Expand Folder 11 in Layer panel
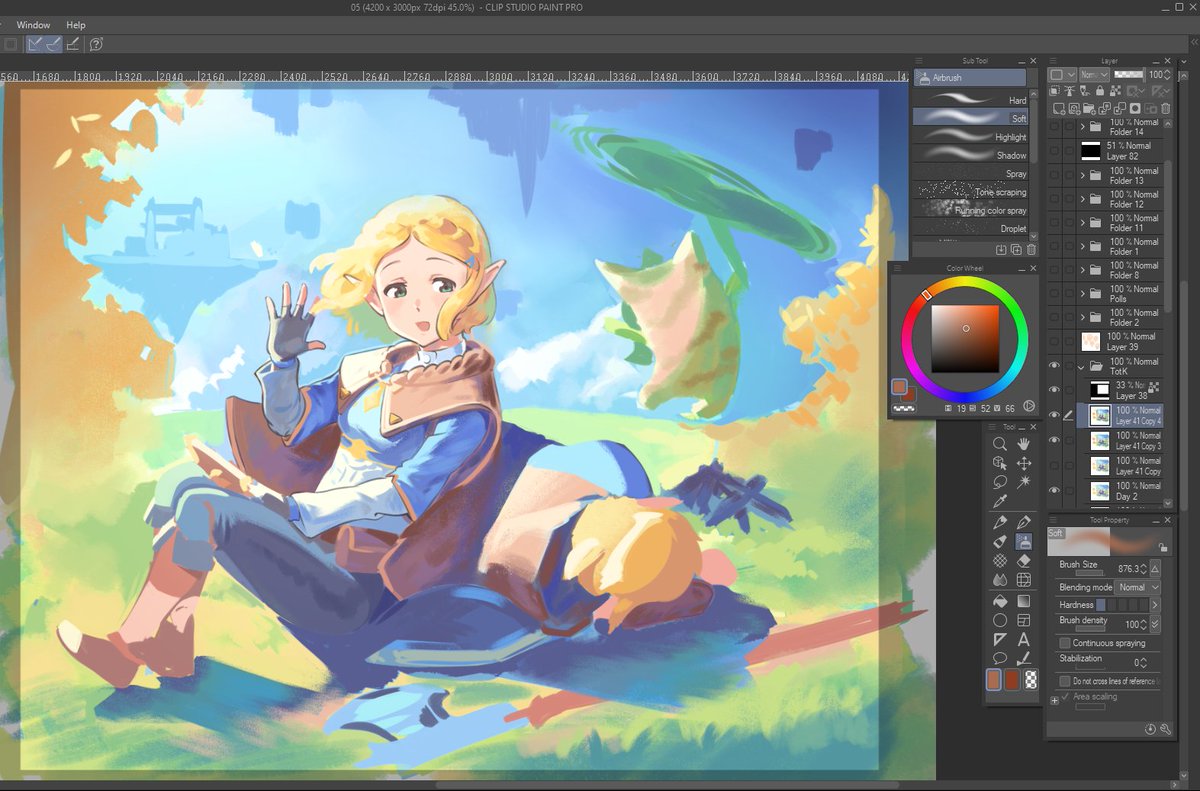 tap(1083, 223)
